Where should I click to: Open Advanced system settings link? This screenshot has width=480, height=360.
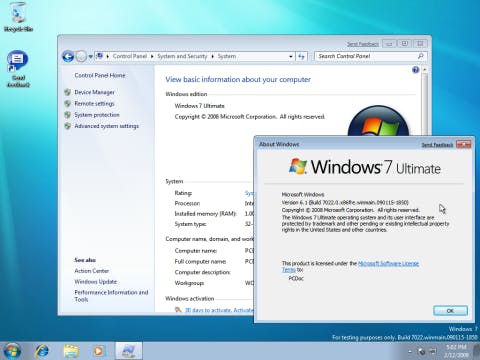tap(106, 126)
